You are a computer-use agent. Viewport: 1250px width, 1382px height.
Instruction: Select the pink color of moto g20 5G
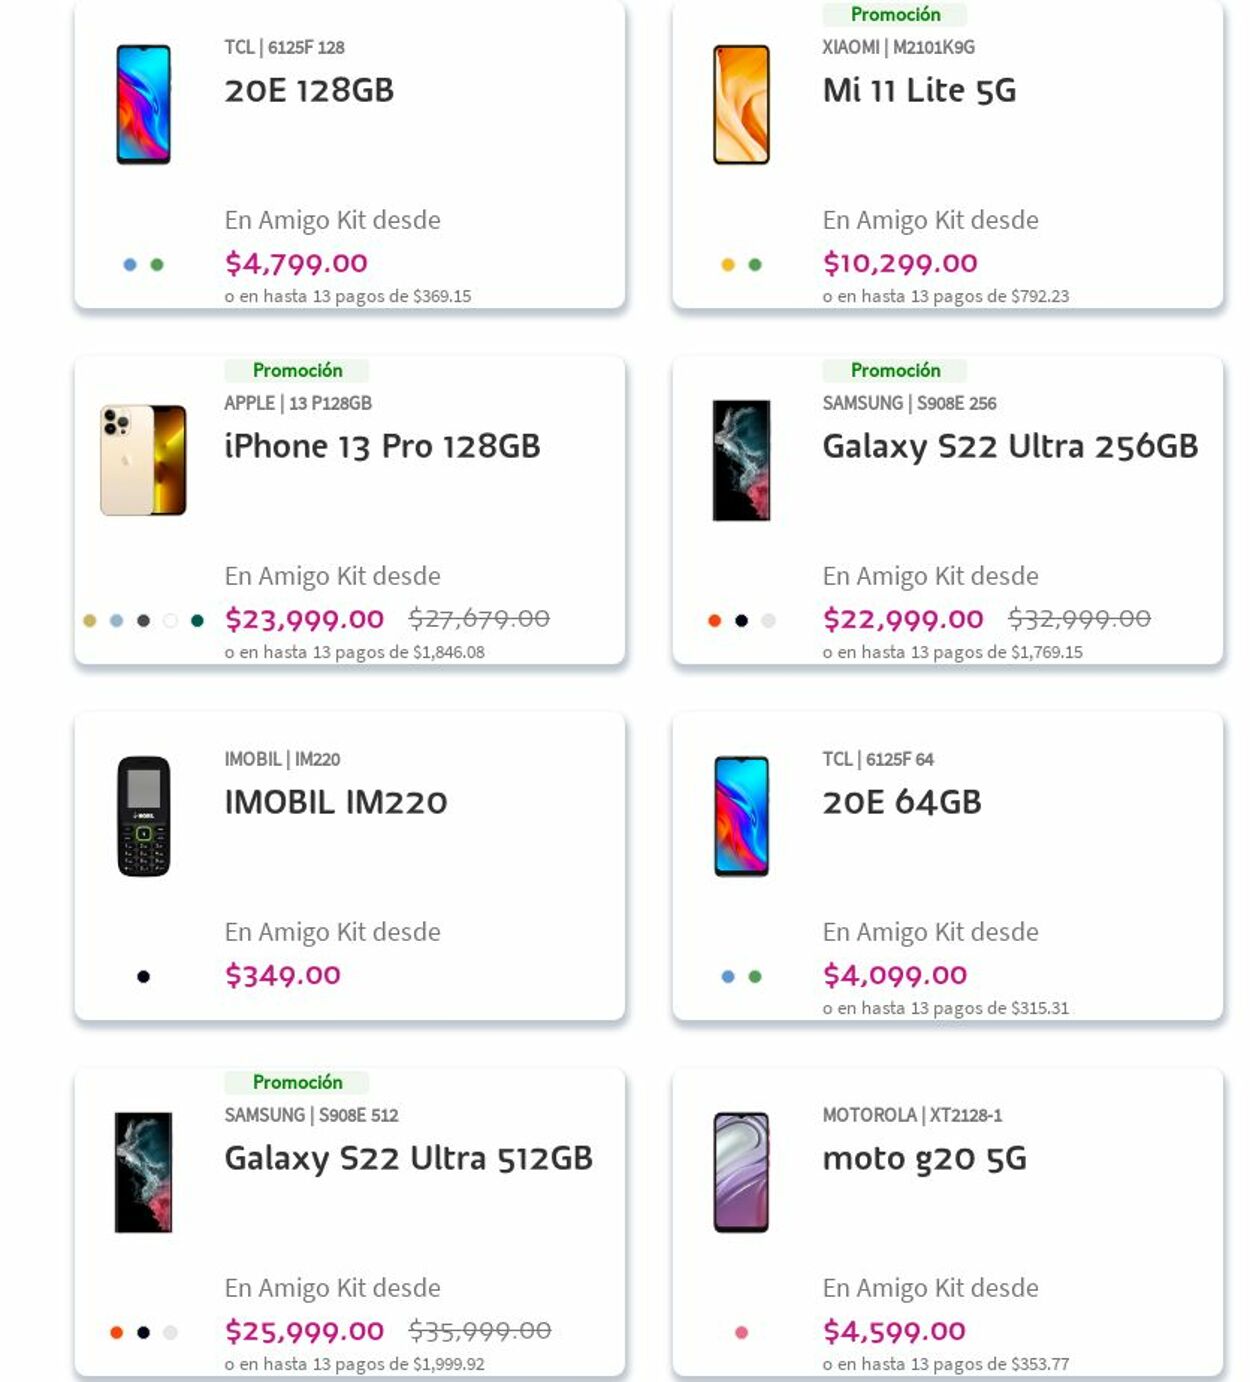point(741,1332)
